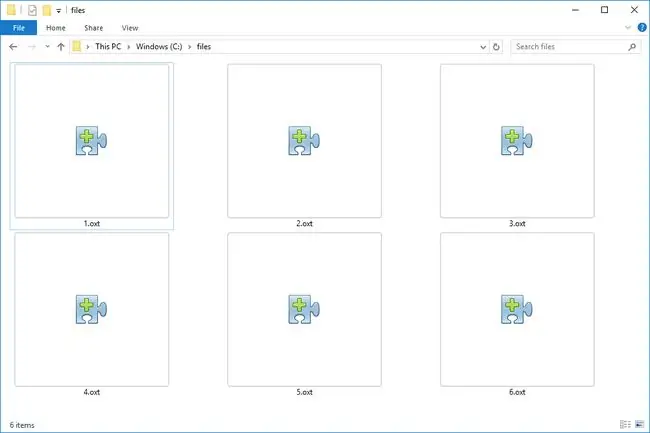Expand the chevron before This PC

[x=87, y=47]
